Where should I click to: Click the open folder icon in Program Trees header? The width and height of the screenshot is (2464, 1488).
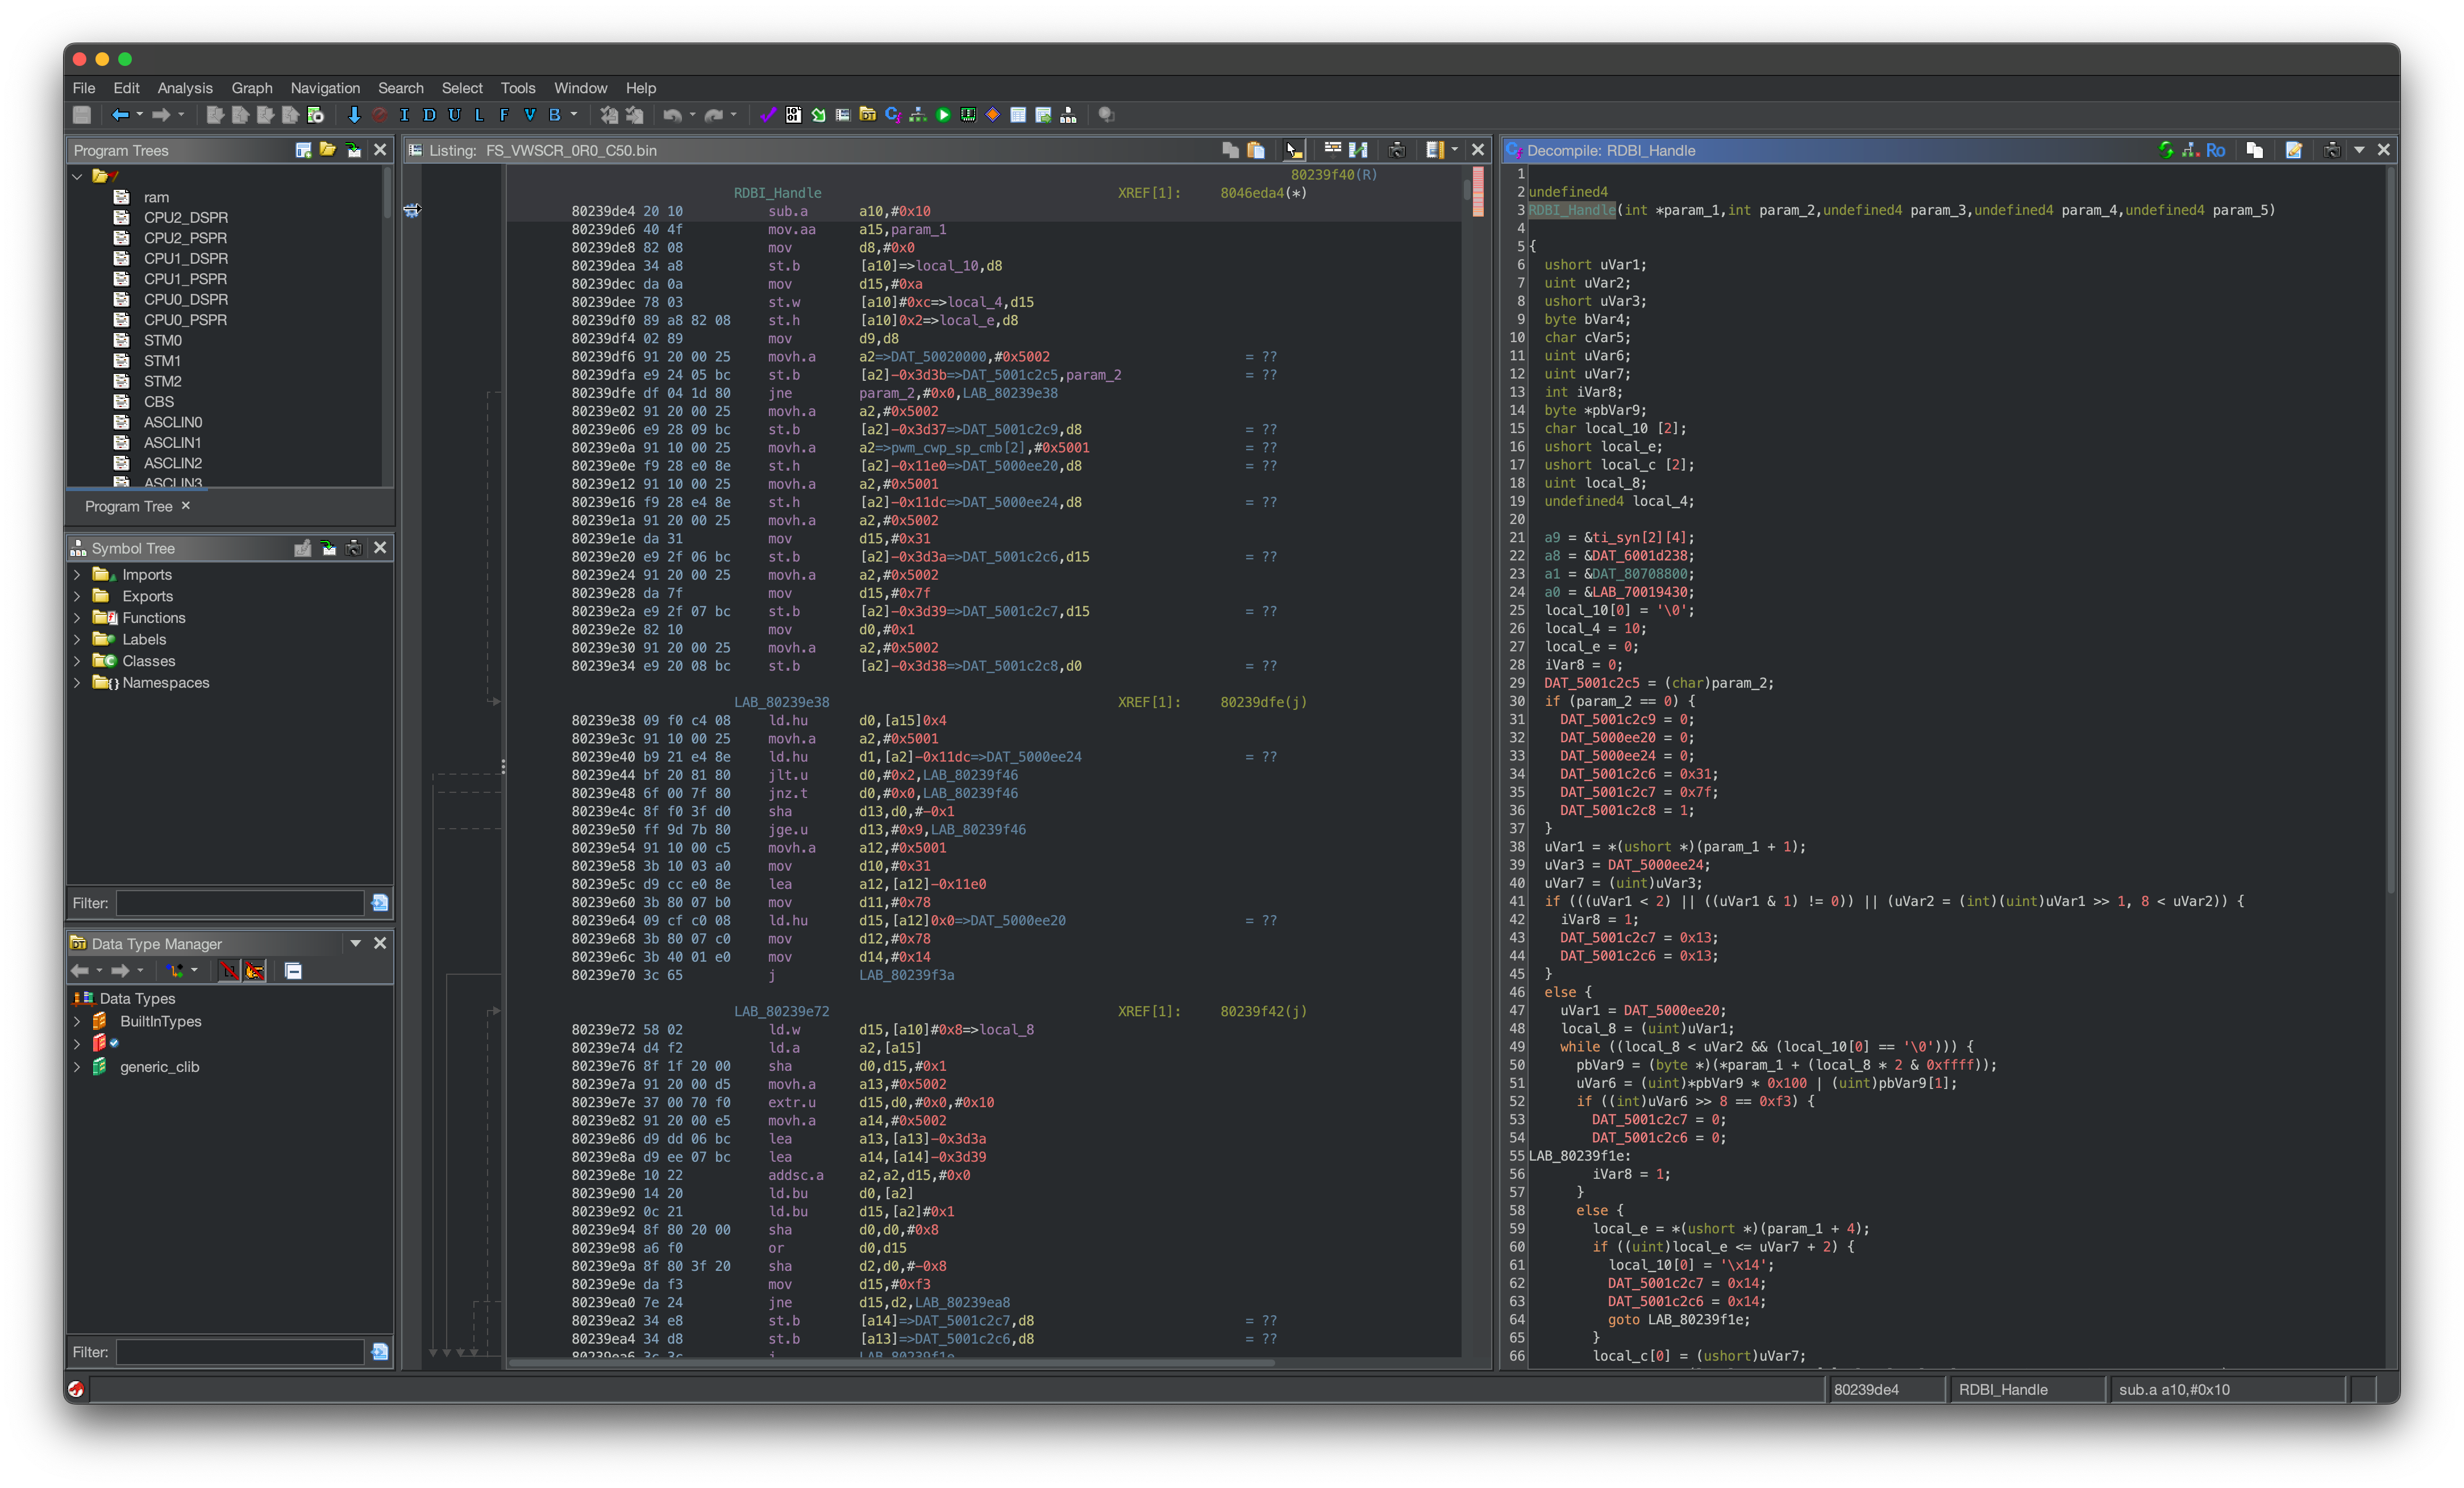tap(327, 150)
